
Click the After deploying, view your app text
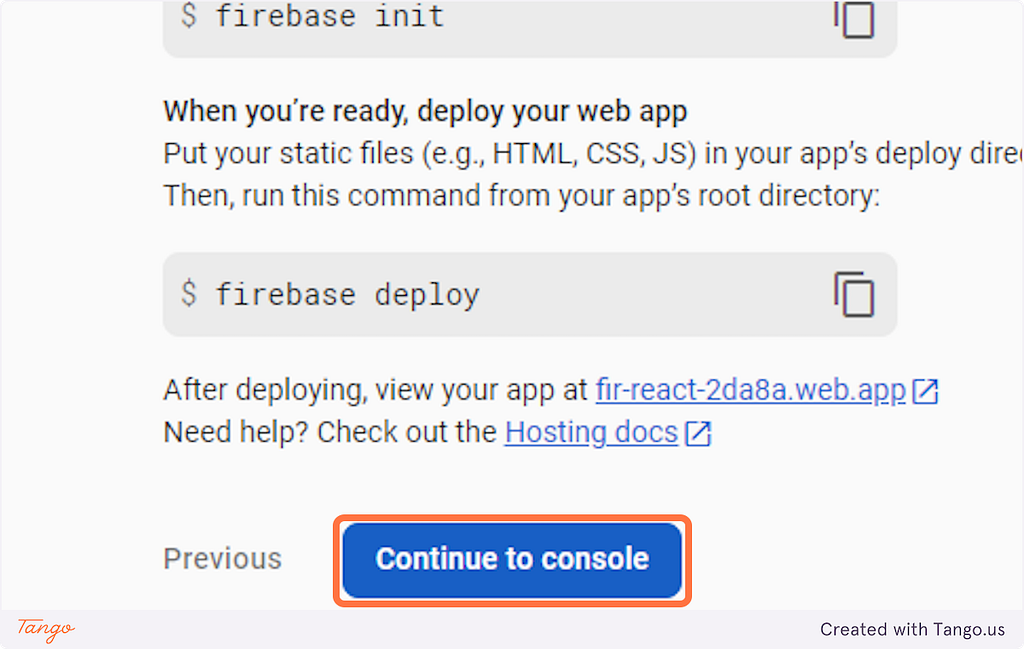click(376, 390)
